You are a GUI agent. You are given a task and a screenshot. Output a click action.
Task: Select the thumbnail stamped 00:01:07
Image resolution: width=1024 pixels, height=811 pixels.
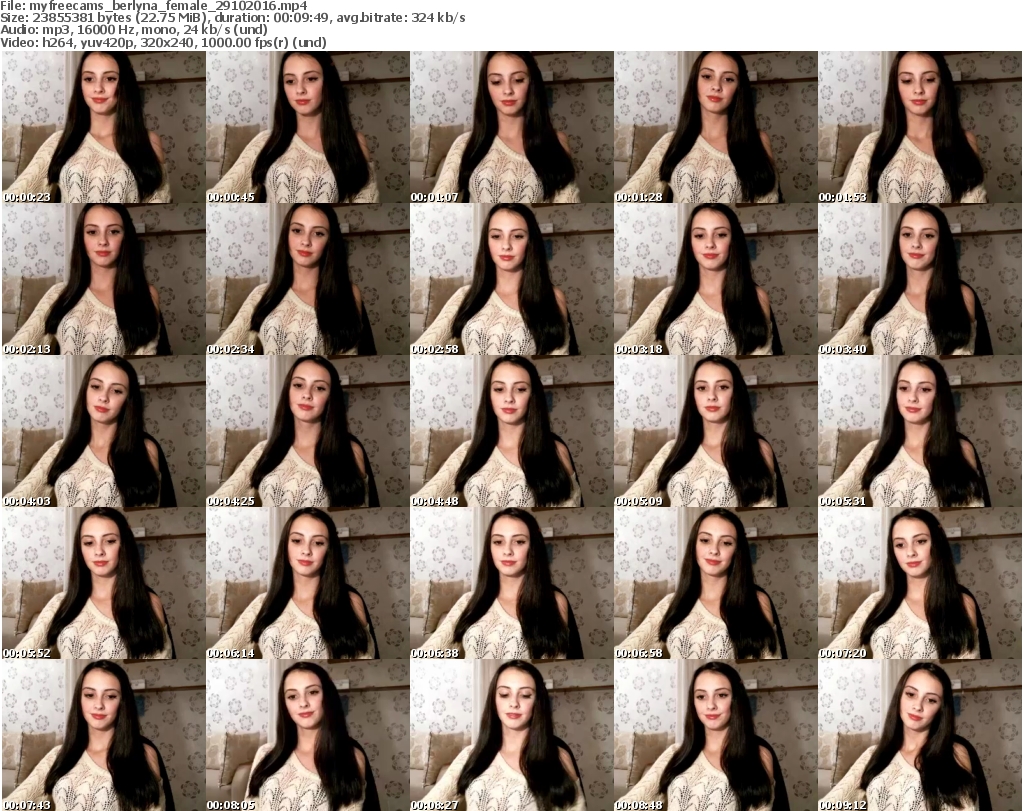(x=511, y=127)
